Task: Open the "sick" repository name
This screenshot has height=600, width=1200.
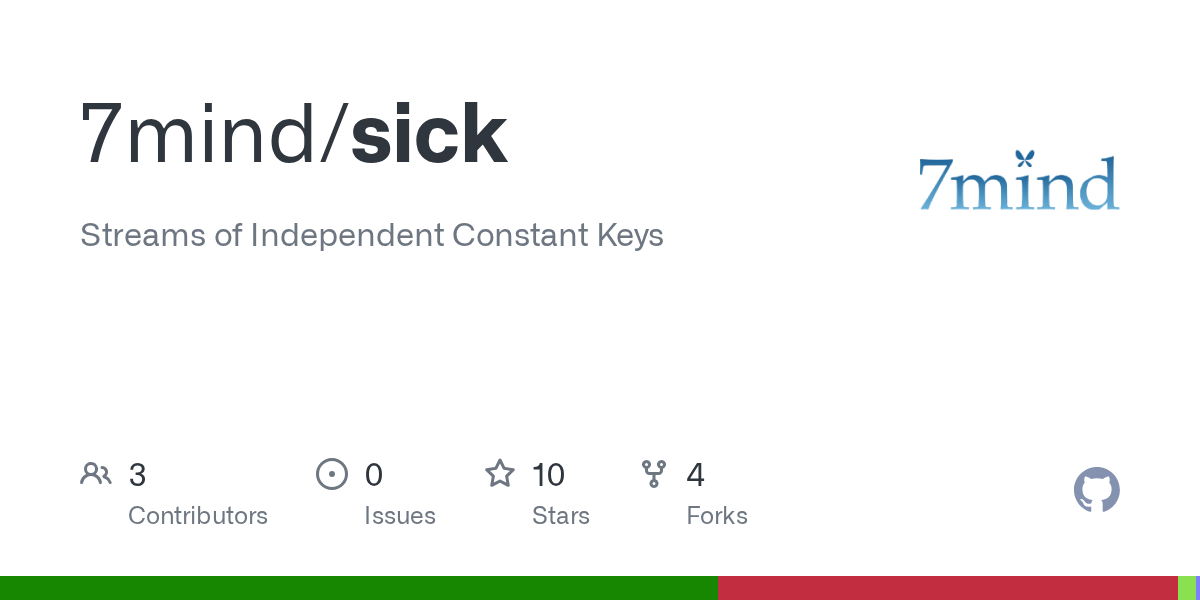Action: click(429, 136)
